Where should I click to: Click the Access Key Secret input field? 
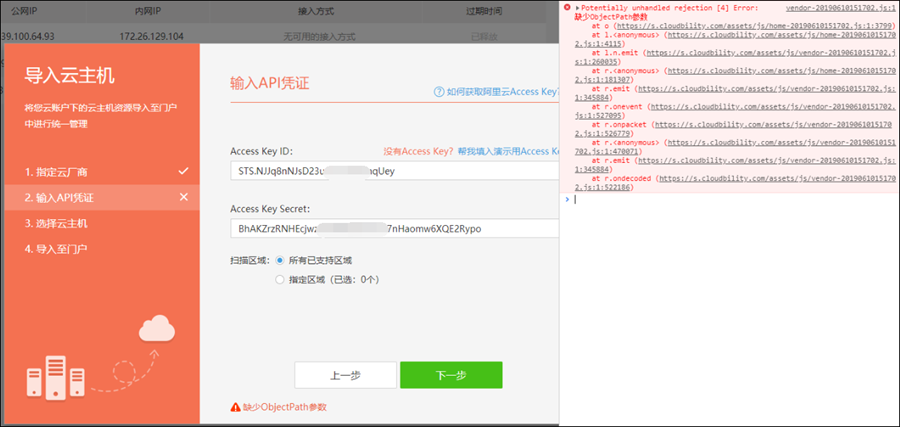(x=392, y=229)
